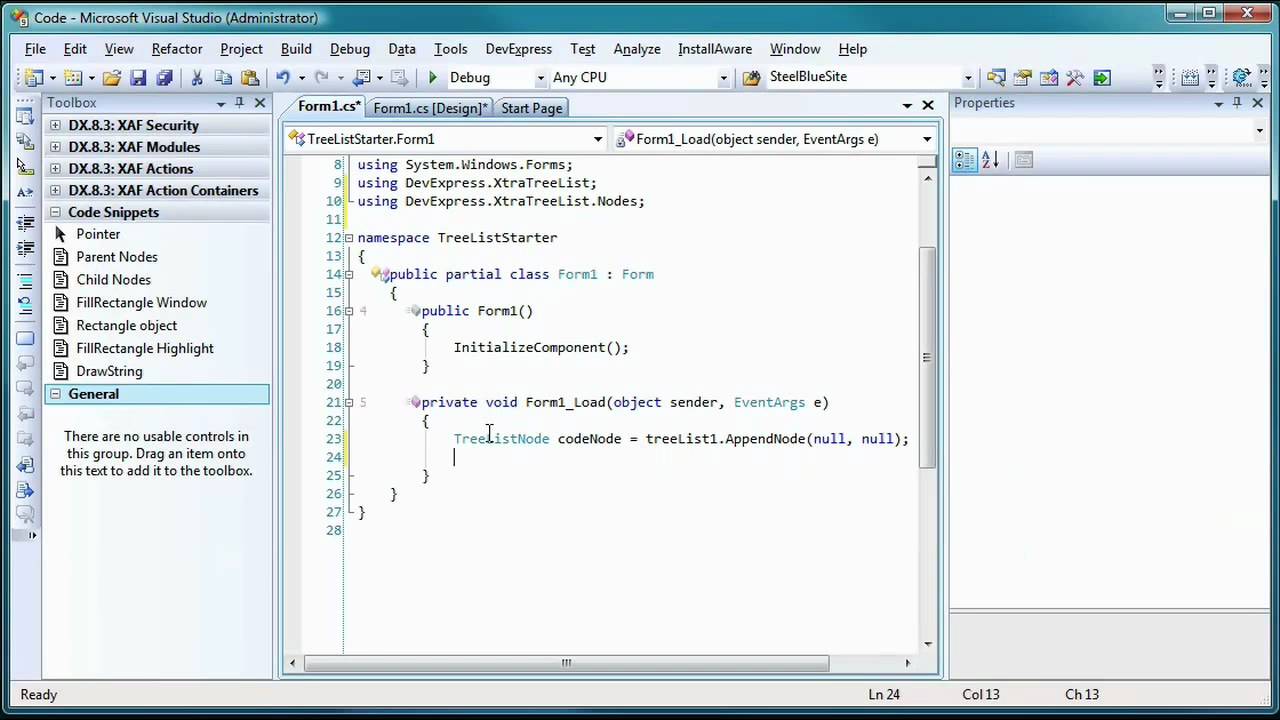Switch to Form1.cs [Design]* tab
Screen dimensions: 1280x720
(430, 108)
